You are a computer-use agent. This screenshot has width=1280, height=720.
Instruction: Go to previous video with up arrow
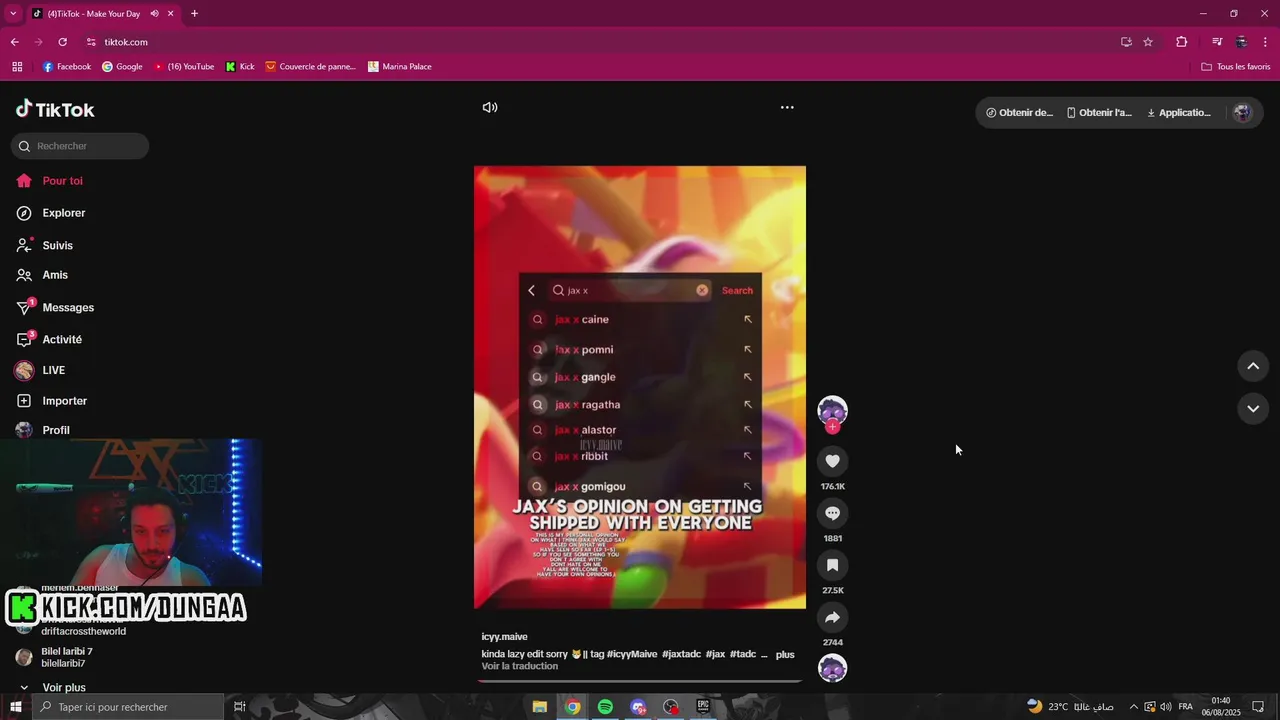coord(1253,366)
